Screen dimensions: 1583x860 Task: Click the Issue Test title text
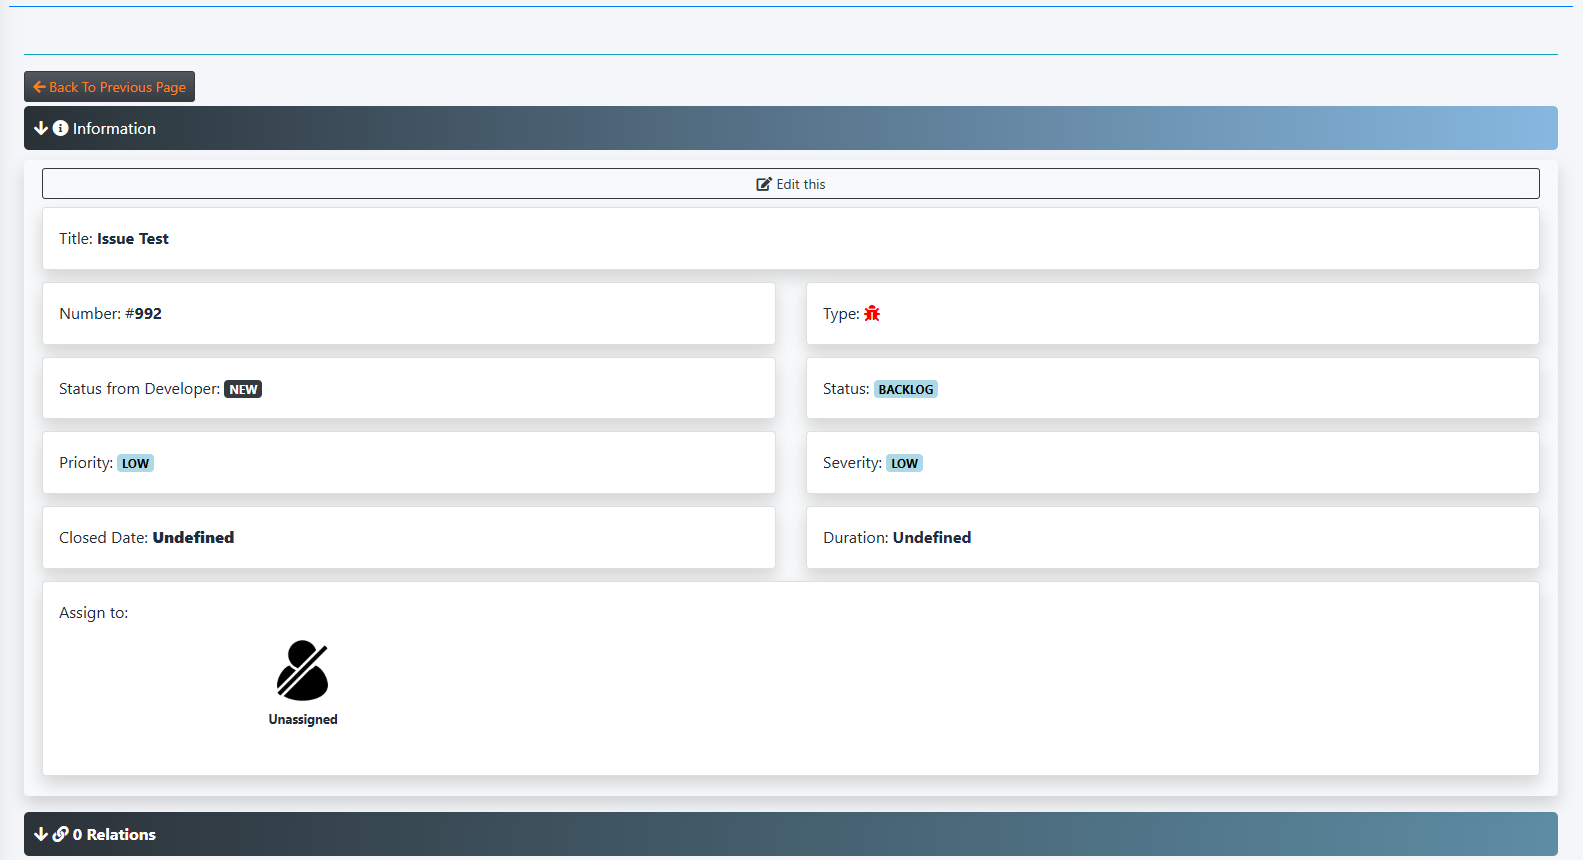[133, 238]
